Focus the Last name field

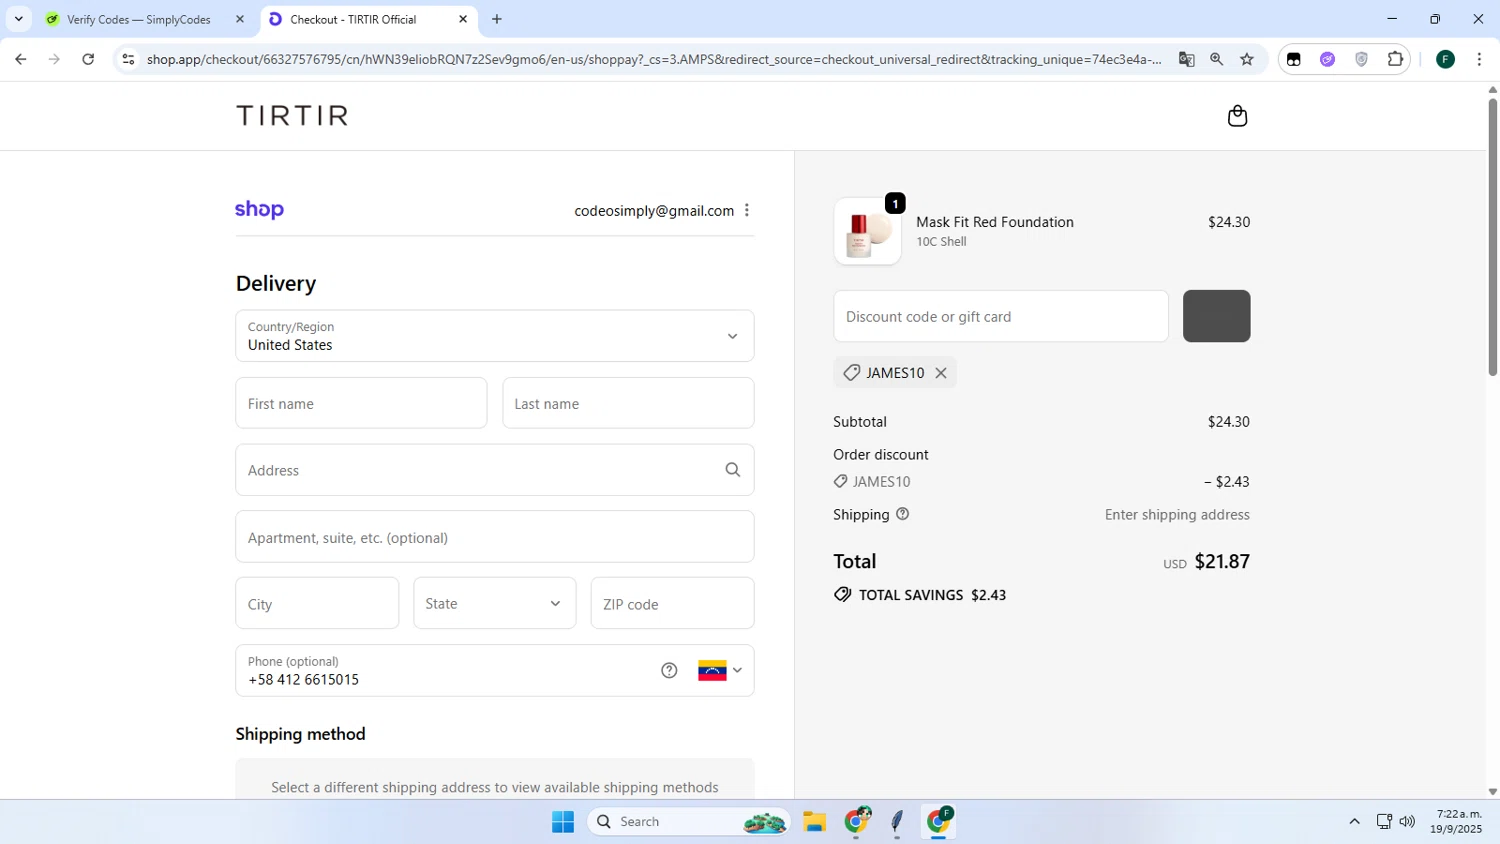click(x=628, y=403)
